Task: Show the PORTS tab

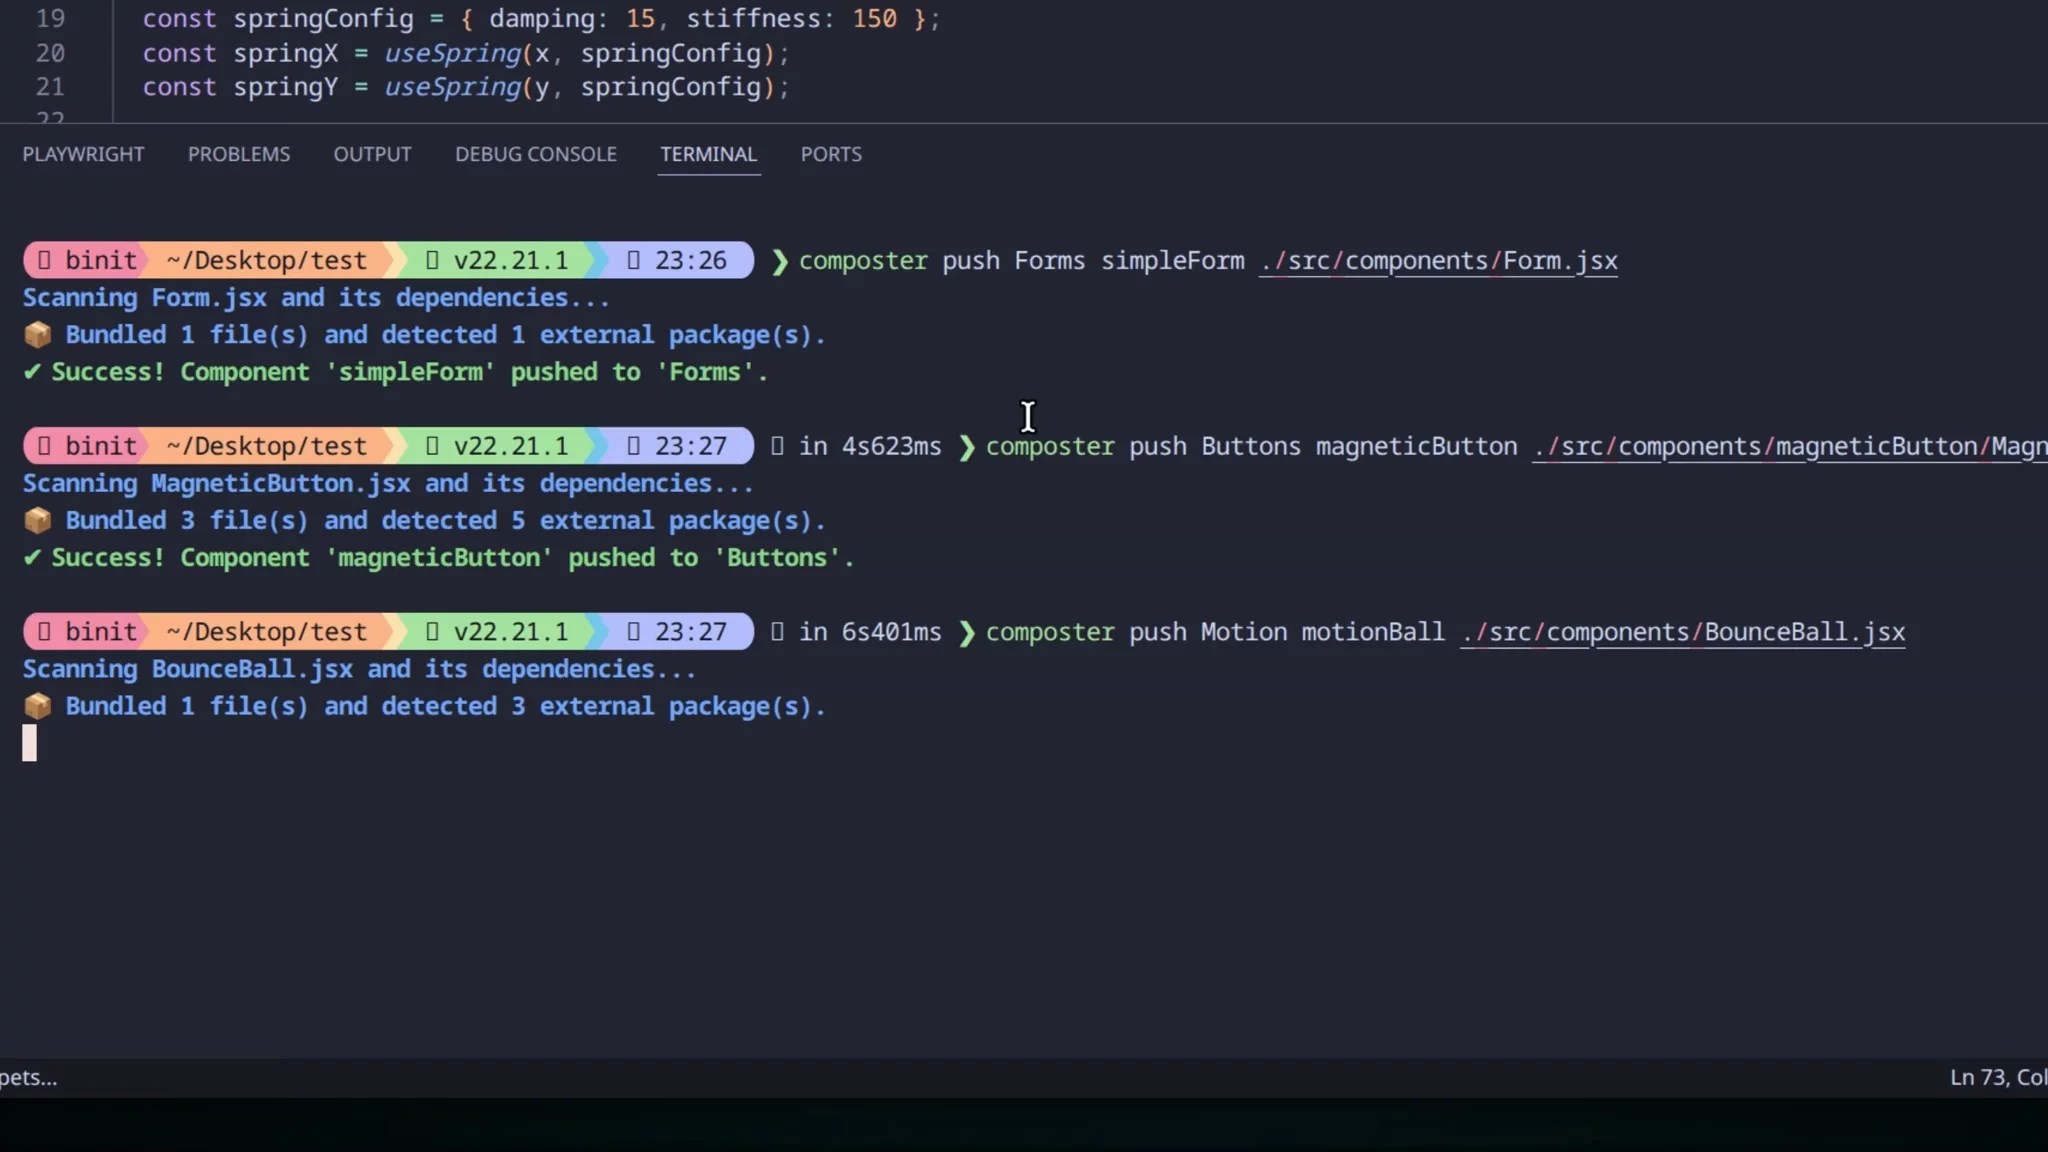Action: [830, 154]
